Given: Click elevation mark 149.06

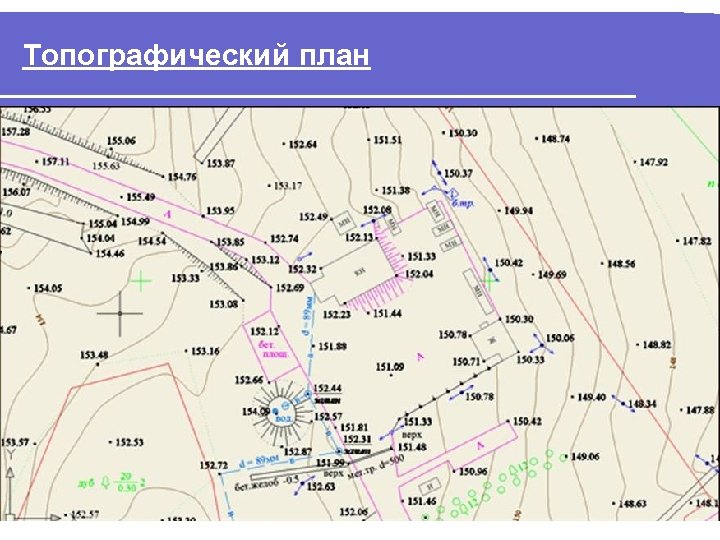Looking at the screenshot, I should [585, 456].
